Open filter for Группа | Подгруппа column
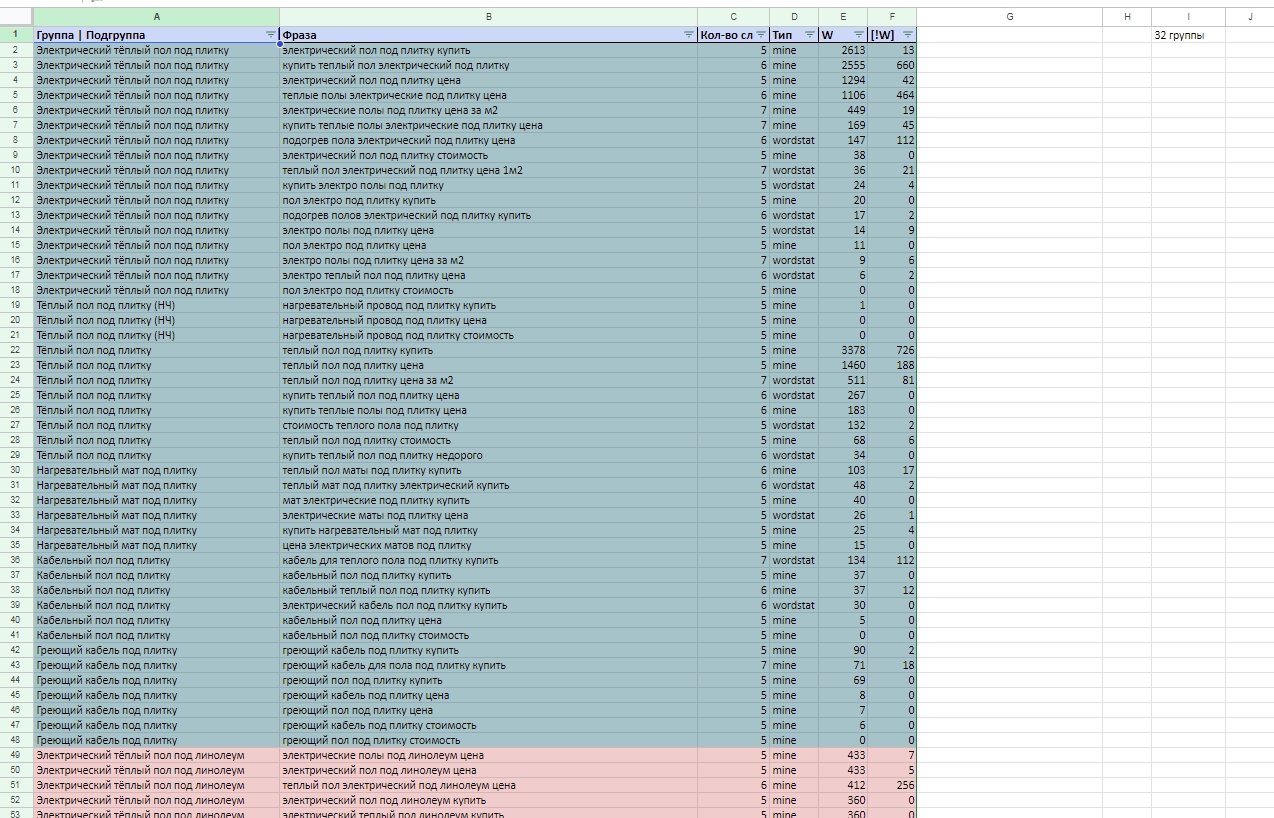The height and width of the screenshot is (818, 1274). 271,35
